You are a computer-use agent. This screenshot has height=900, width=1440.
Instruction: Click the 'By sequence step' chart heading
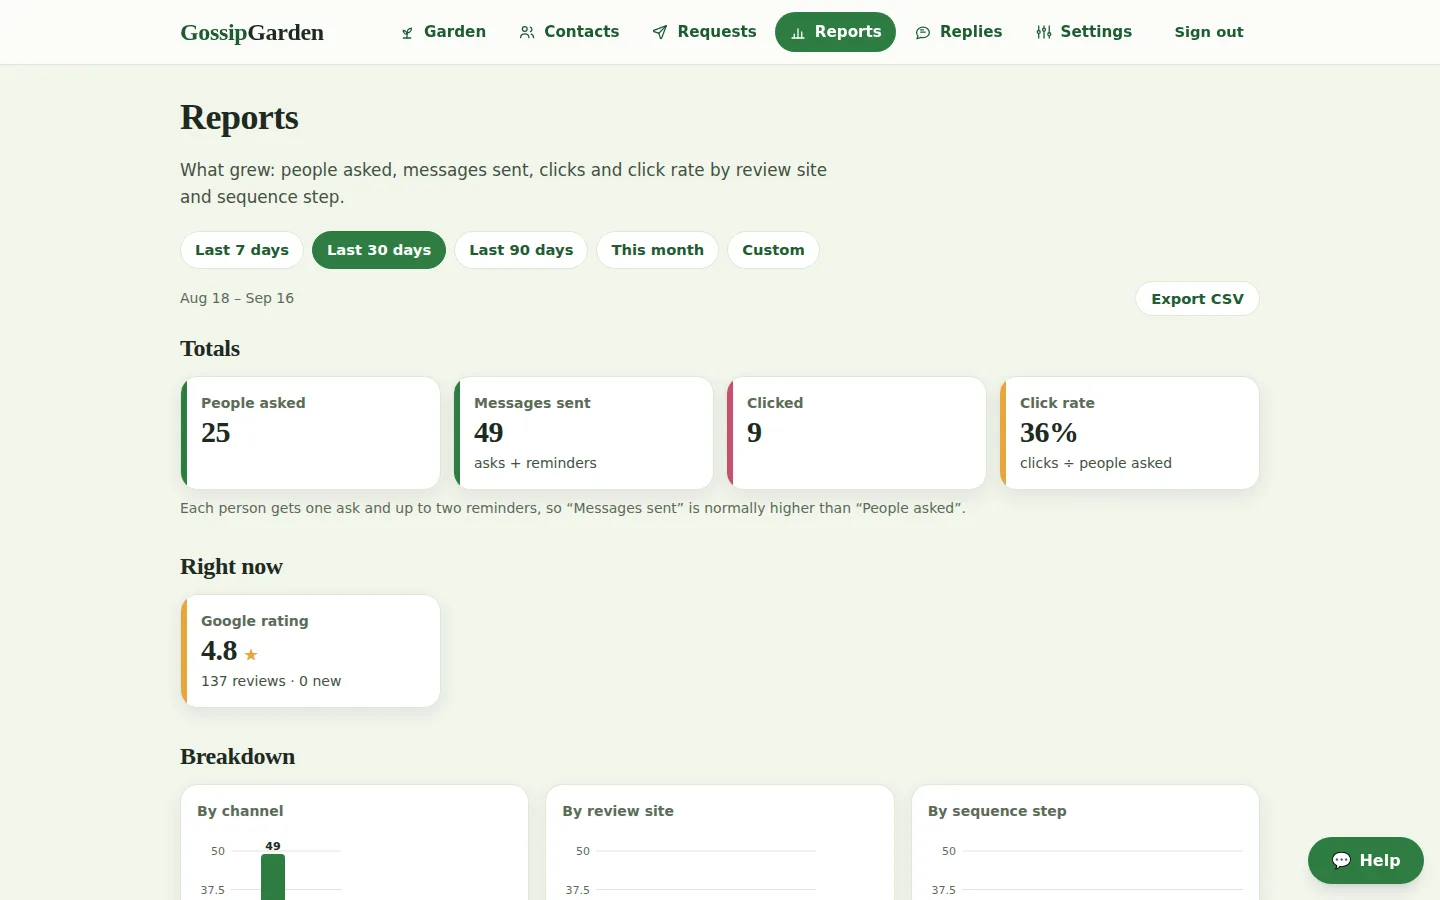pyautogui.click(x=997, y=811)
